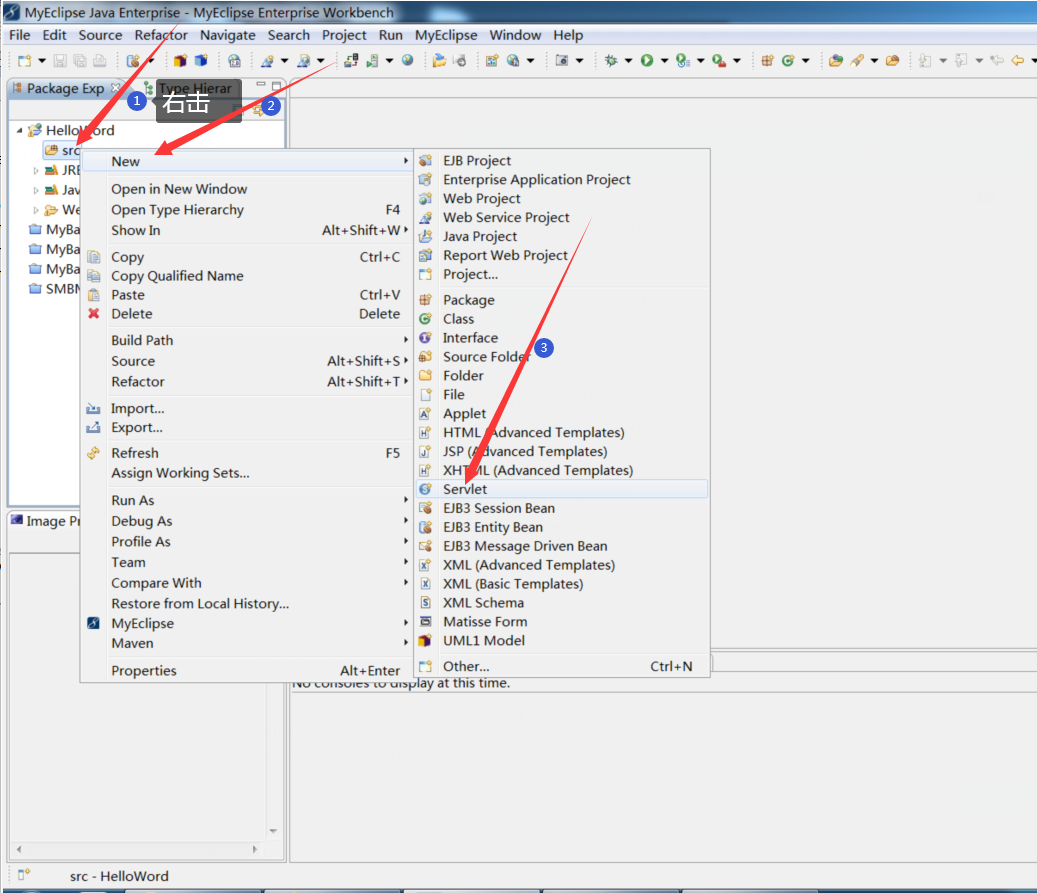This screenshot has width=1037, height=893.
Task: Choose Export... in the context menu
Action: (x=246, y=427)
